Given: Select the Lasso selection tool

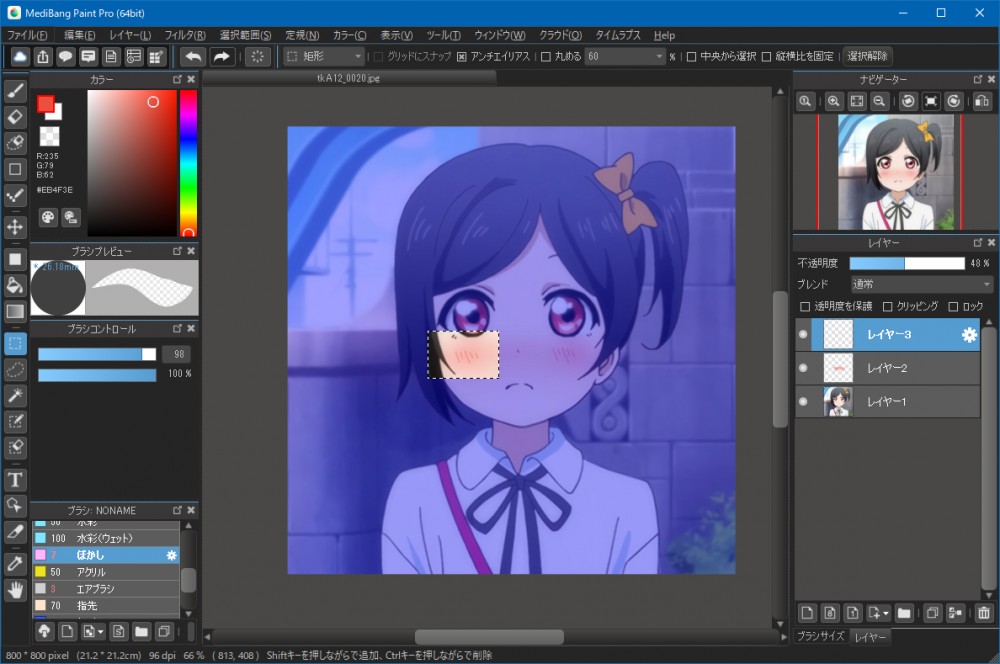Looking at the screenshot, I should coord(15,369).
